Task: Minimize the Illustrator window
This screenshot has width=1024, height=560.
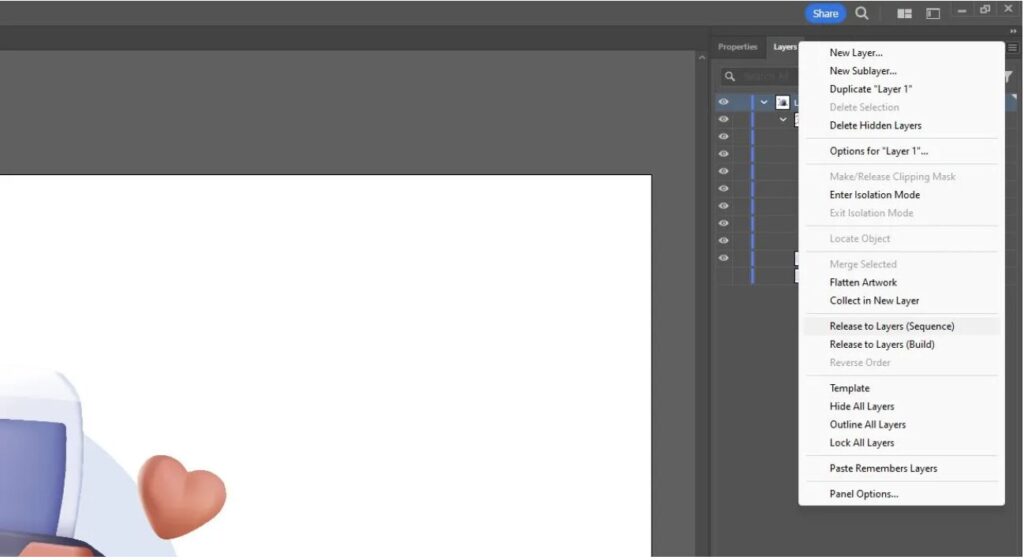Action: pos(961,10)
